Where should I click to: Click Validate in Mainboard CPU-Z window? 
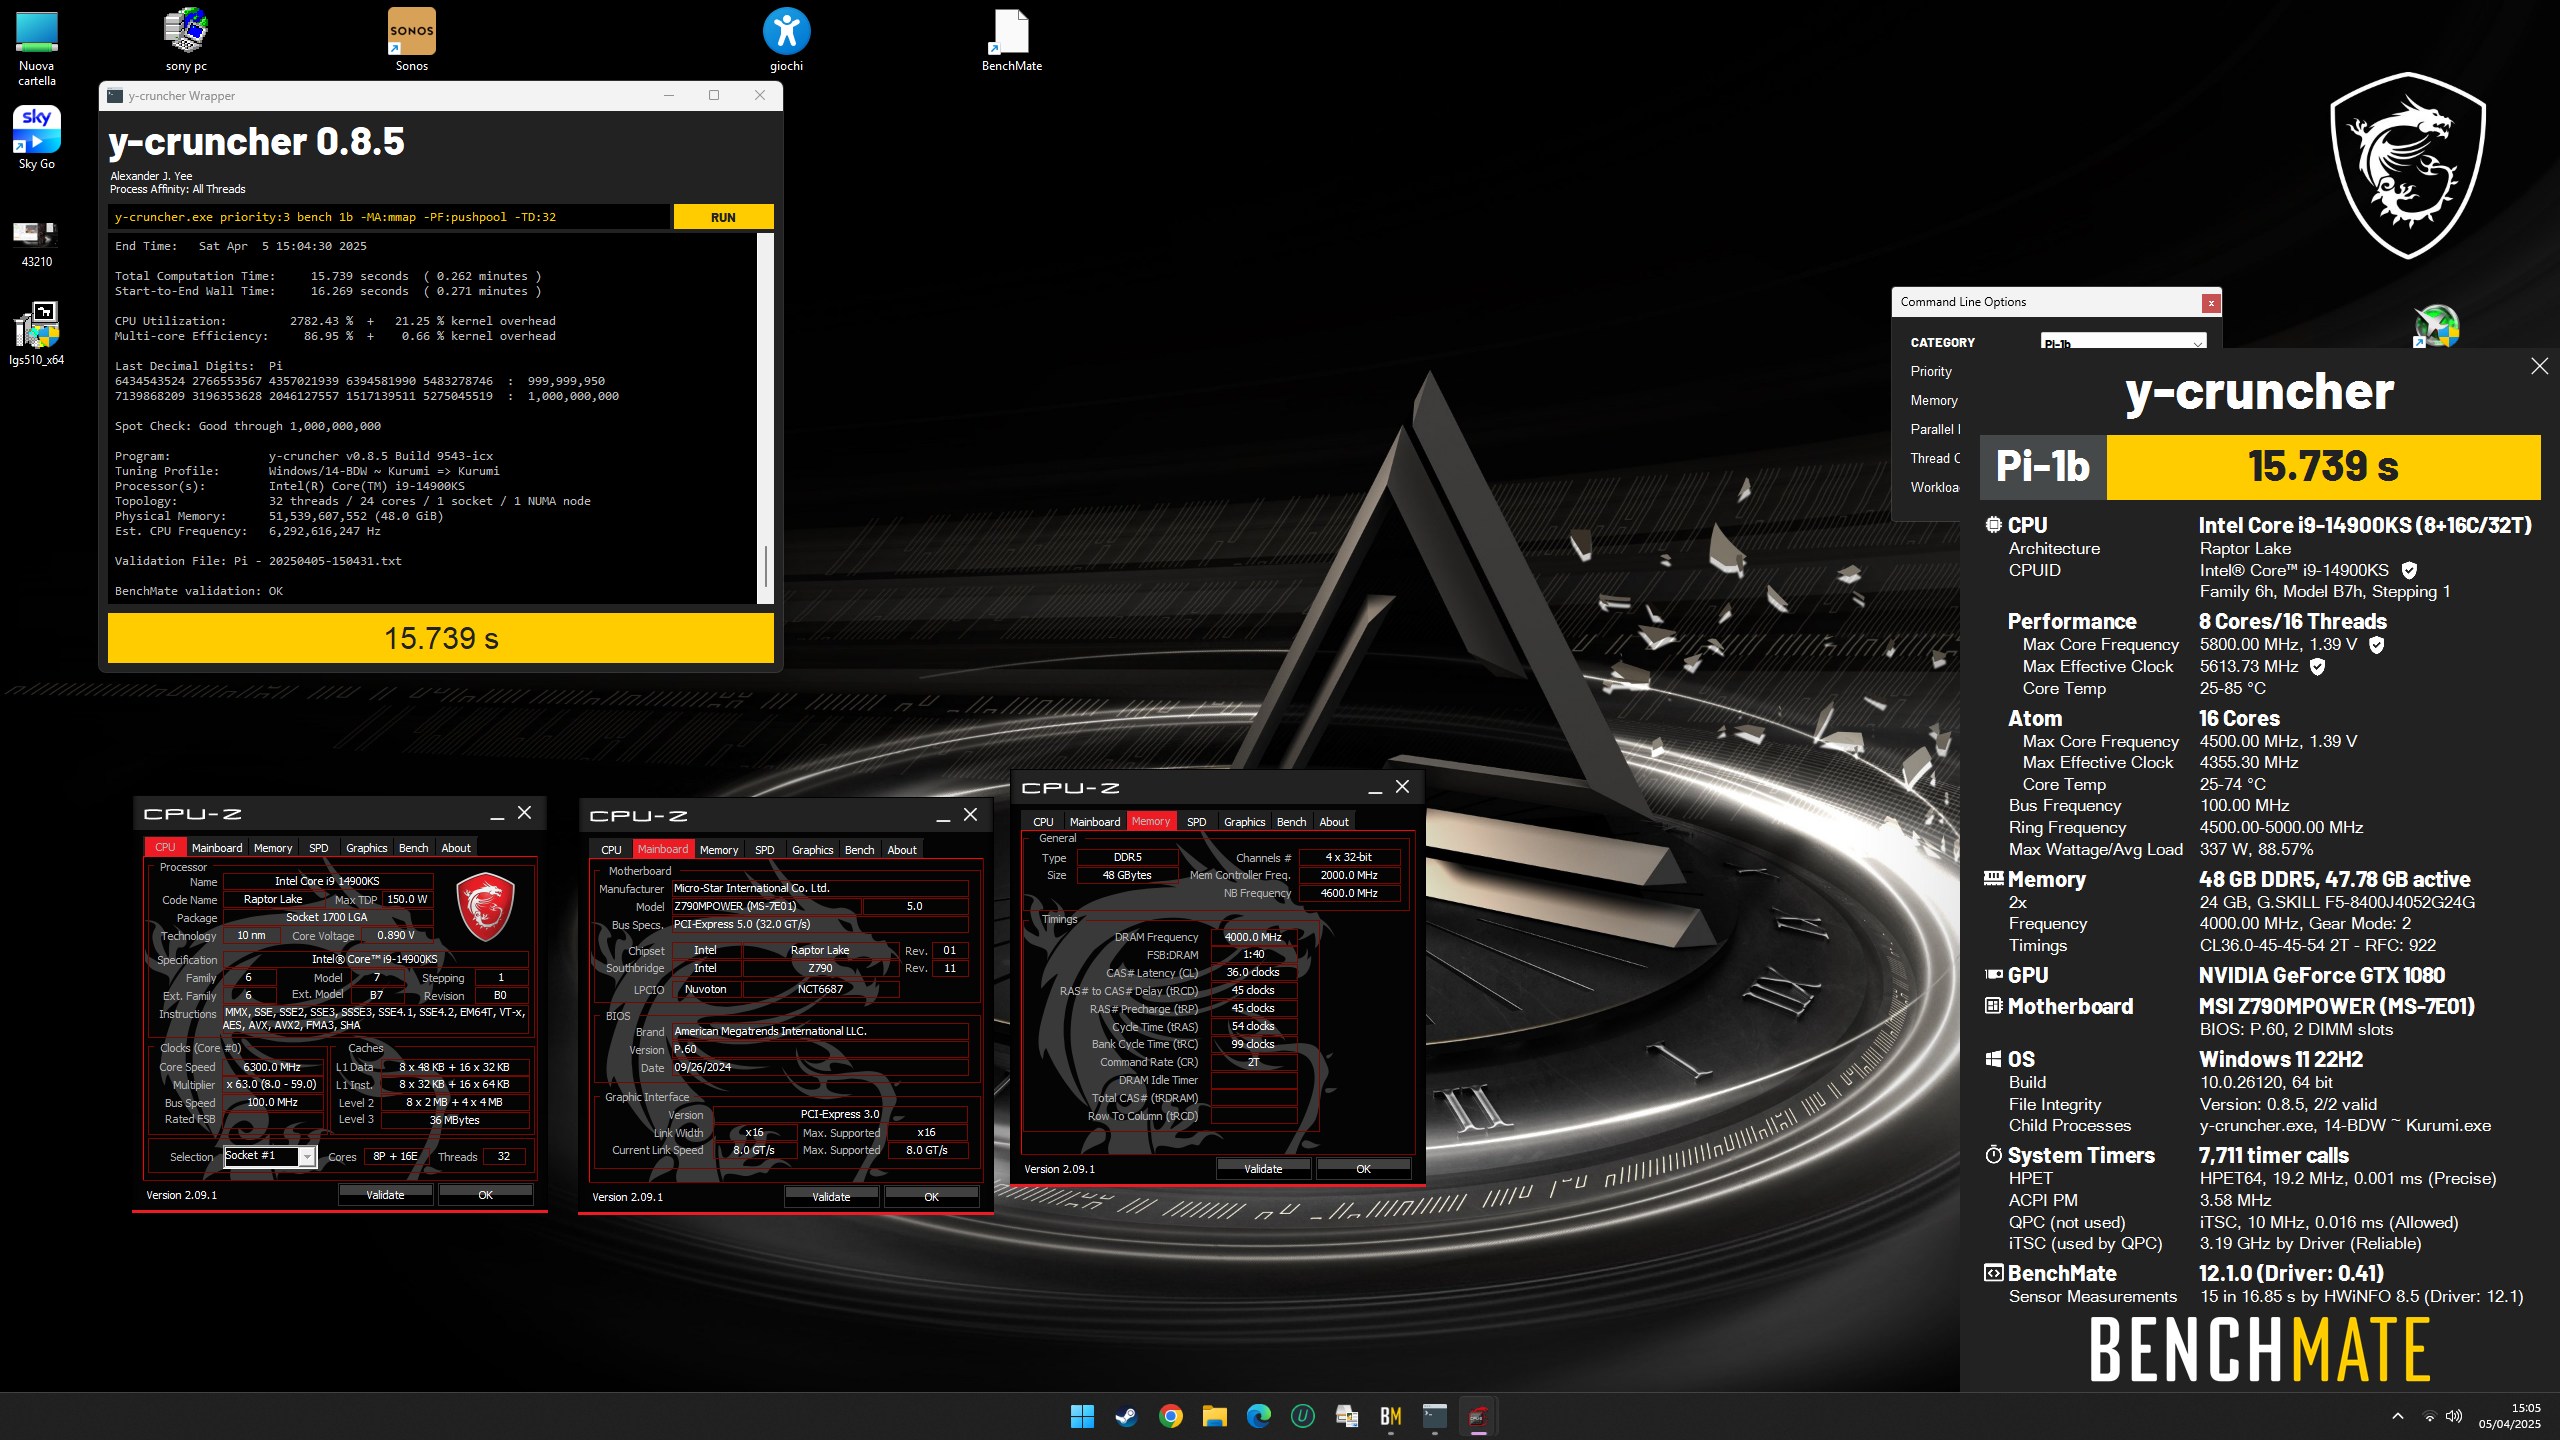831,1197
